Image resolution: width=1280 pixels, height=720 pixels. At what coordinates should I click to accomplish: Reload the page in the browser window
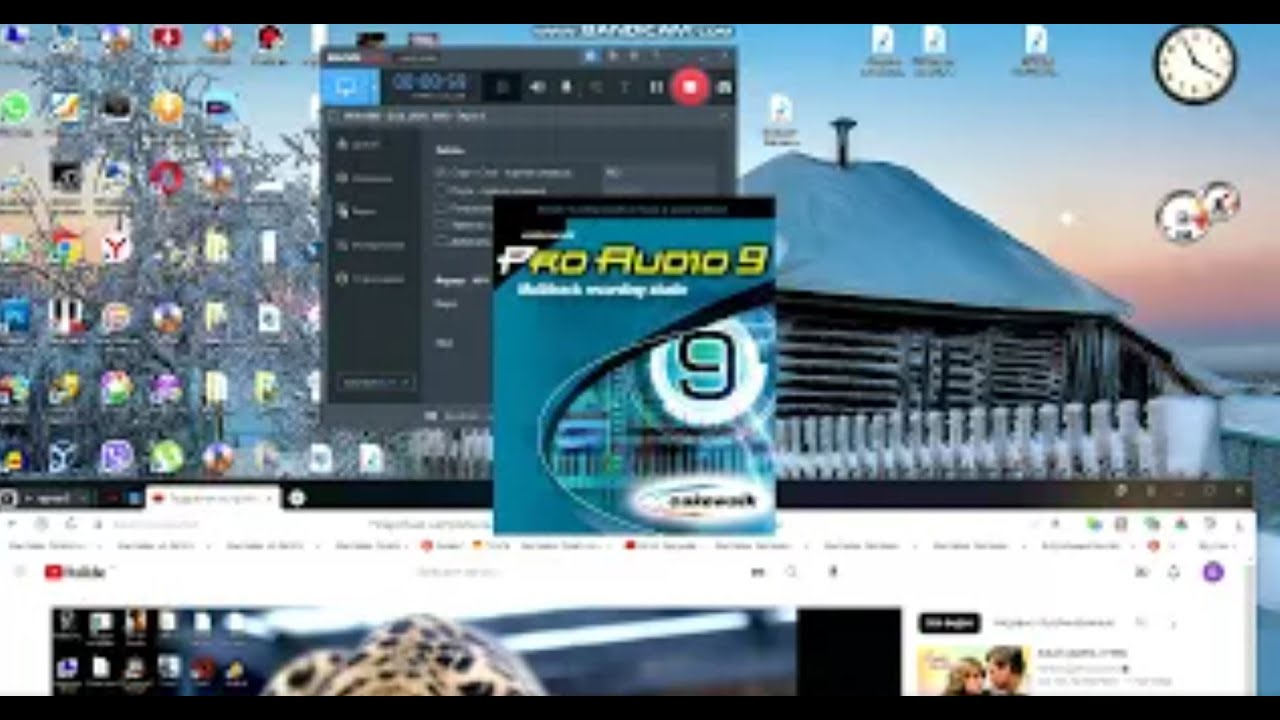(x=71, y=523)
